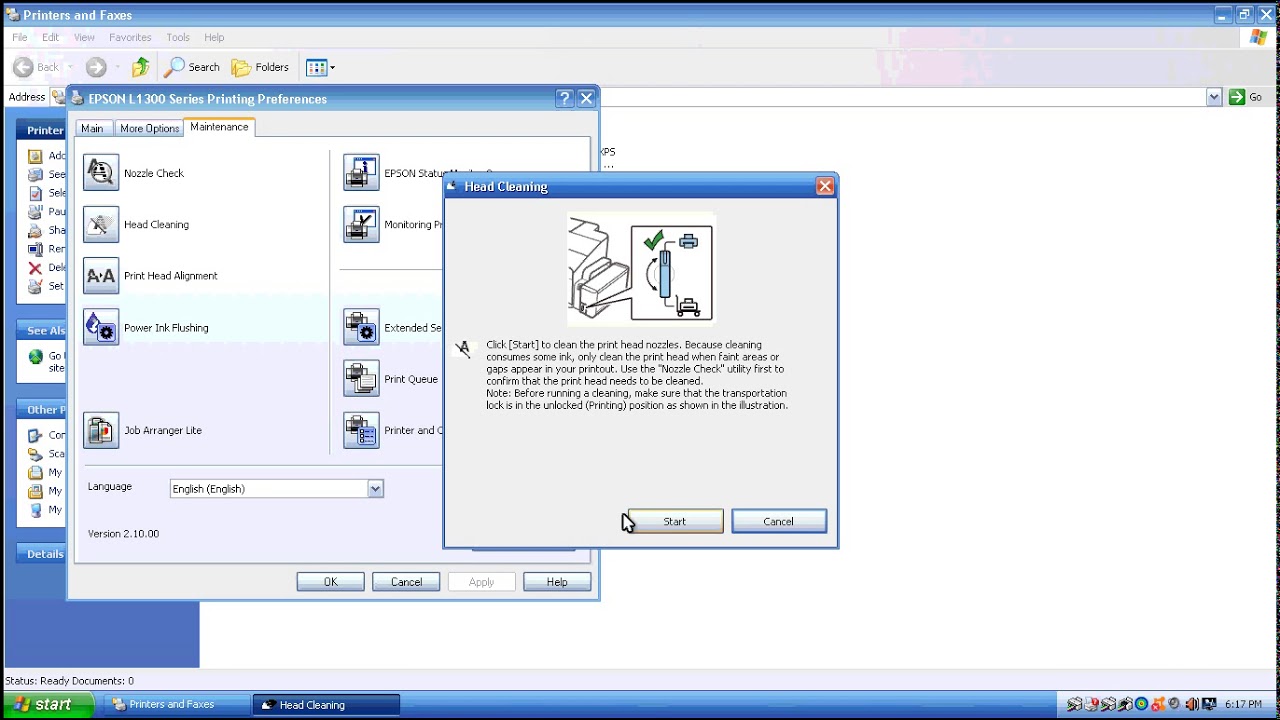1280x720 pixels.
Task: Click OK in Printing Preferences
Action: [331, 582]
